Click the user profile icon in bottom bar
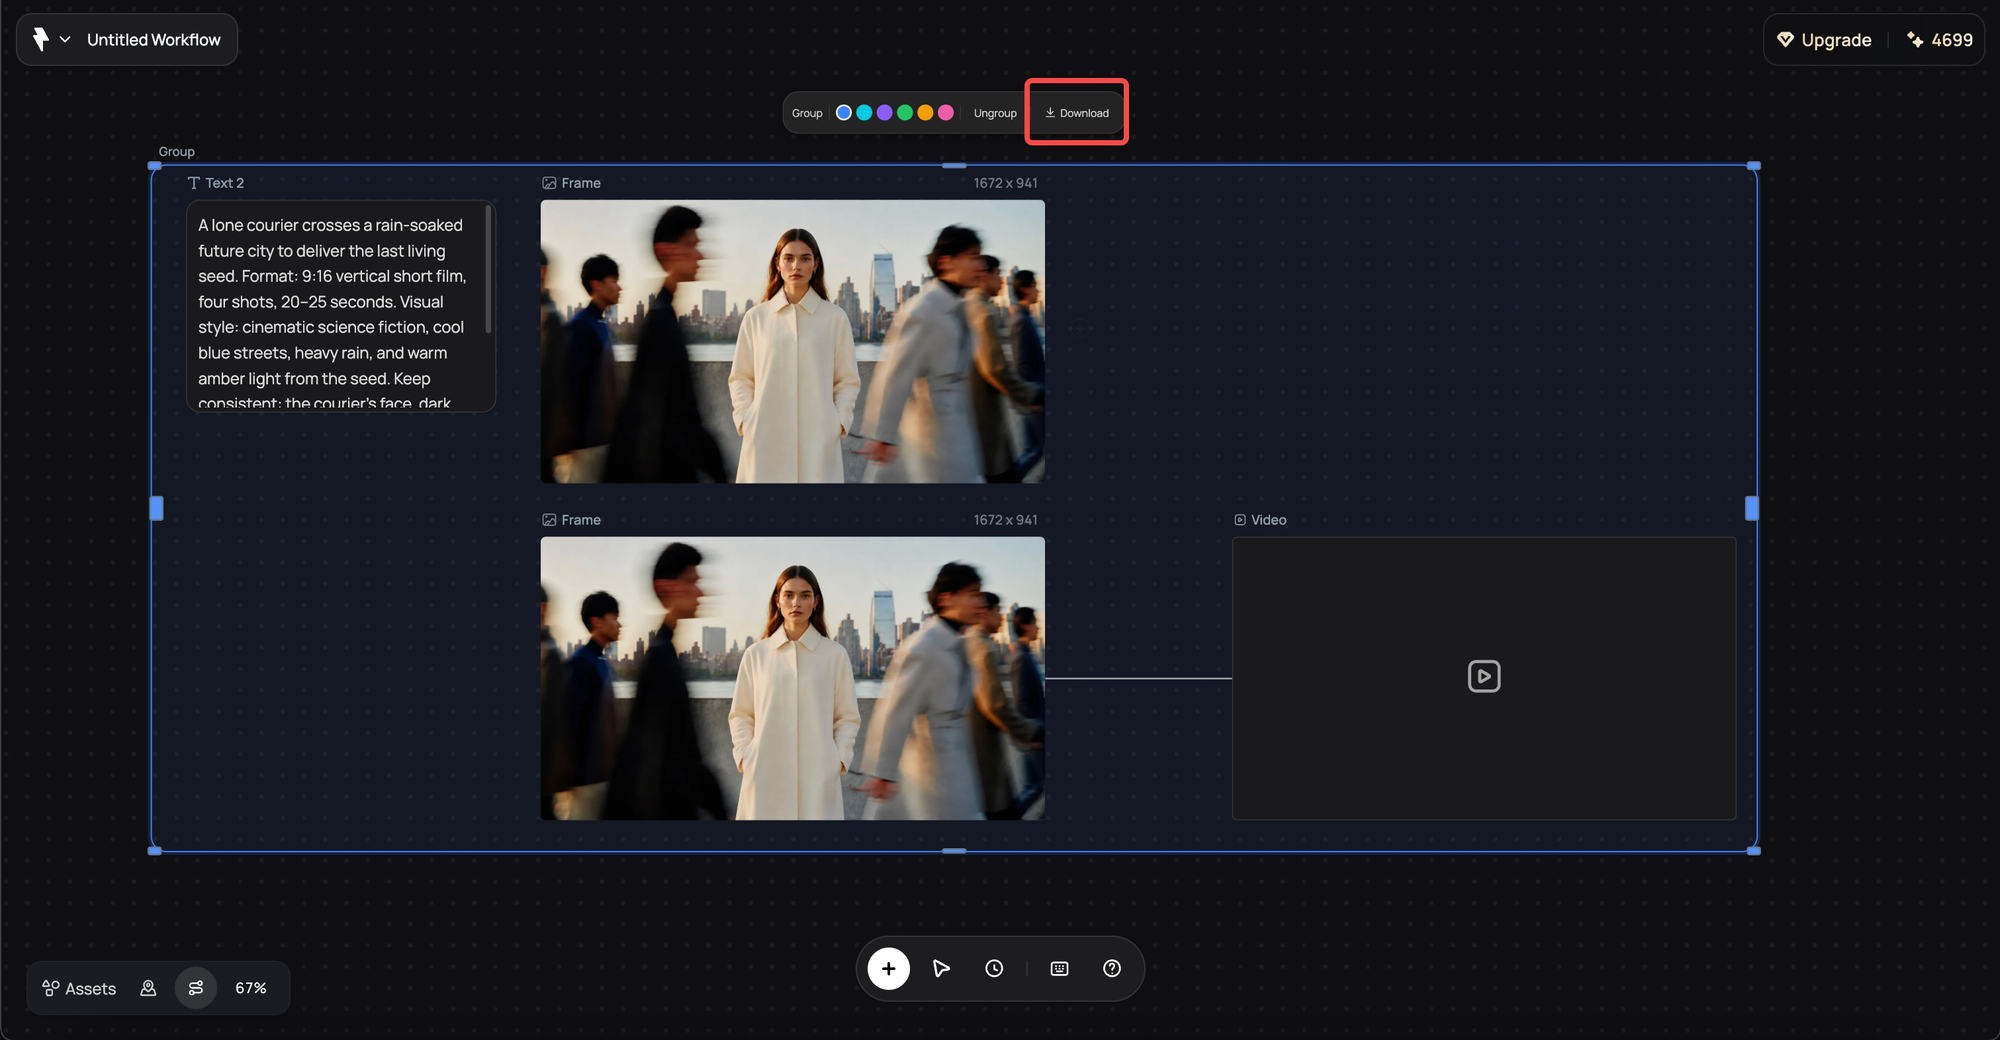Screen dimensions: 2000x1040 [148, 988]
